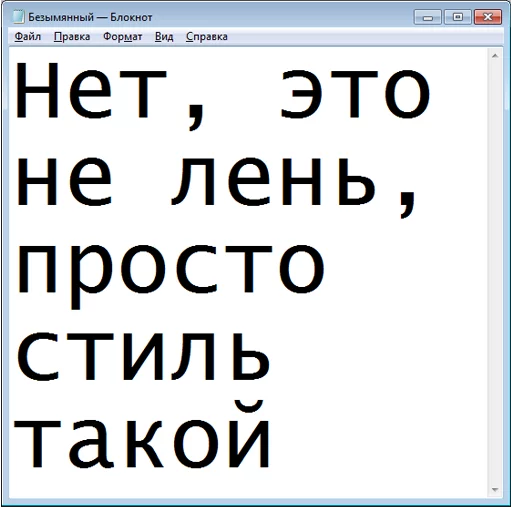Image resolution: width=512 pixels, height=507 pixels.
Task: Click the first "просто" on line three
Action: pos(170,277)
